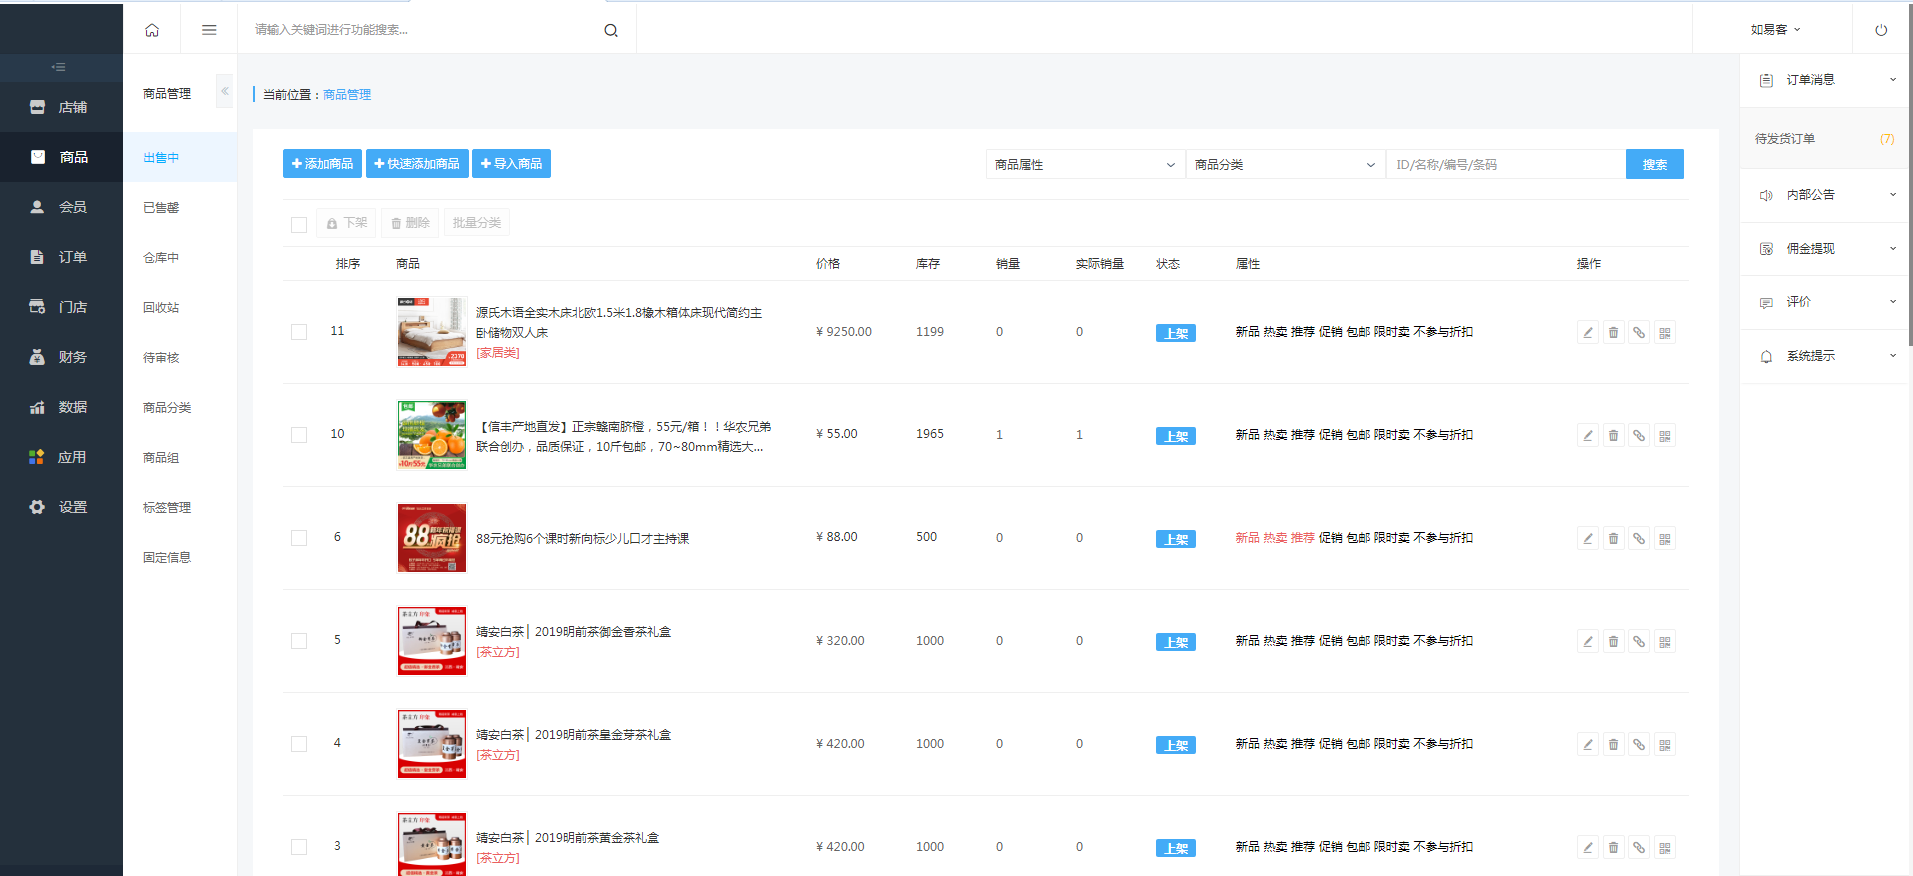The height and width of the screenshot is (876, 1913).
Task: Open the 订单 section in sidebar
Action: tap(61, 257)
